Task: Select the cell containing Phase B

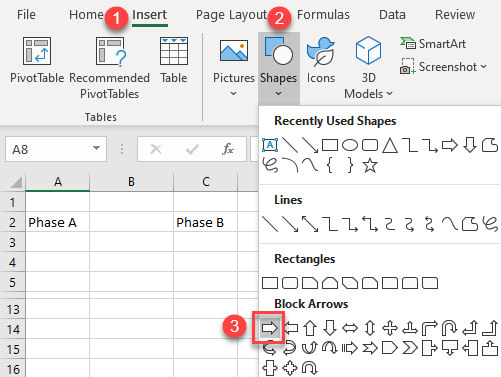Action: point(205,222)
